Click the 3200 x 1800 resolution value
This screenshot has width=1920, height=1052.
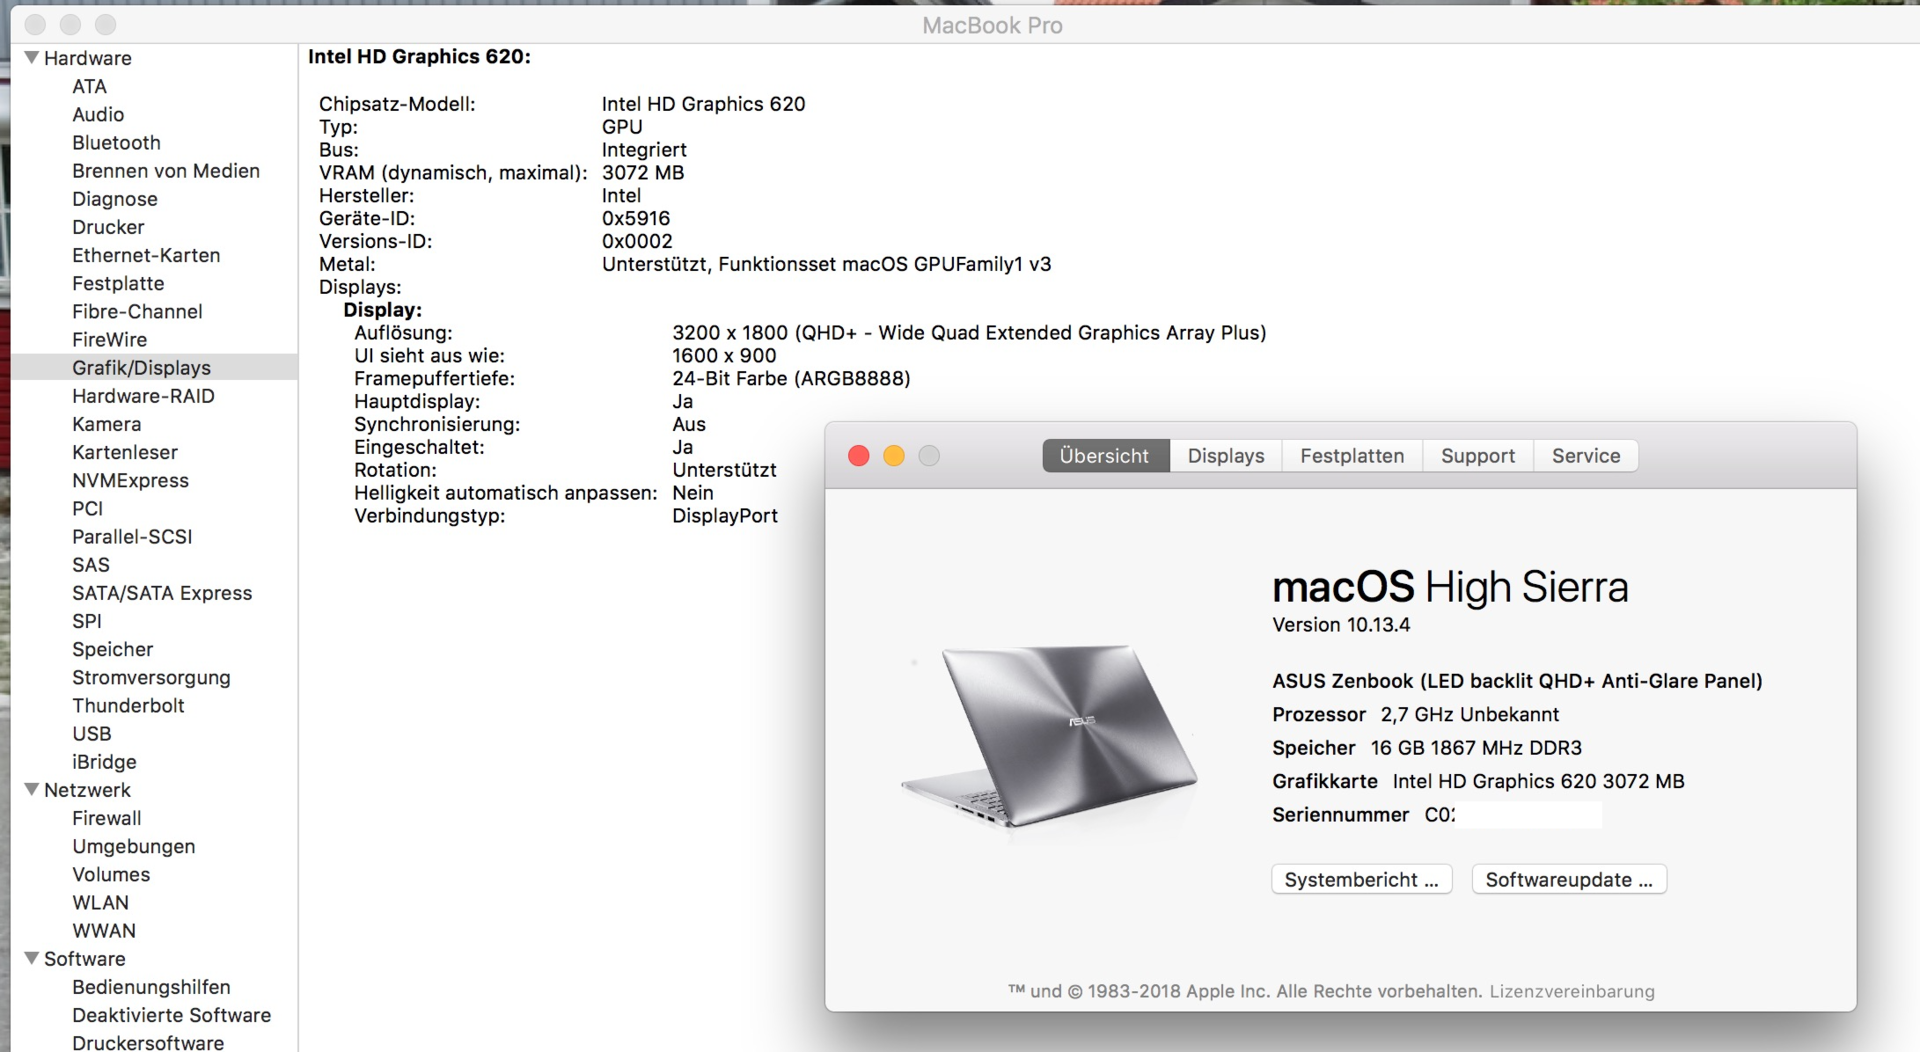coord(969,333)
